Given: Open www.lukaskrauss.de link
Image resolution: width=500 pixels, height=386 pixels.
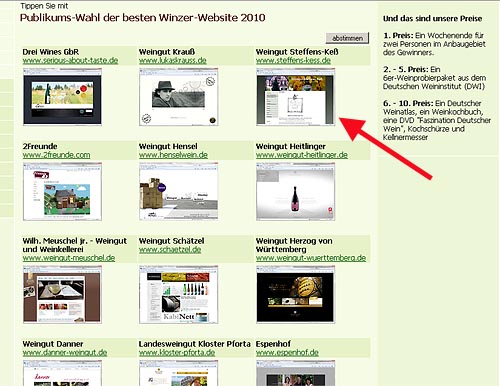Looking at the screenshot, I should [173, 61].
